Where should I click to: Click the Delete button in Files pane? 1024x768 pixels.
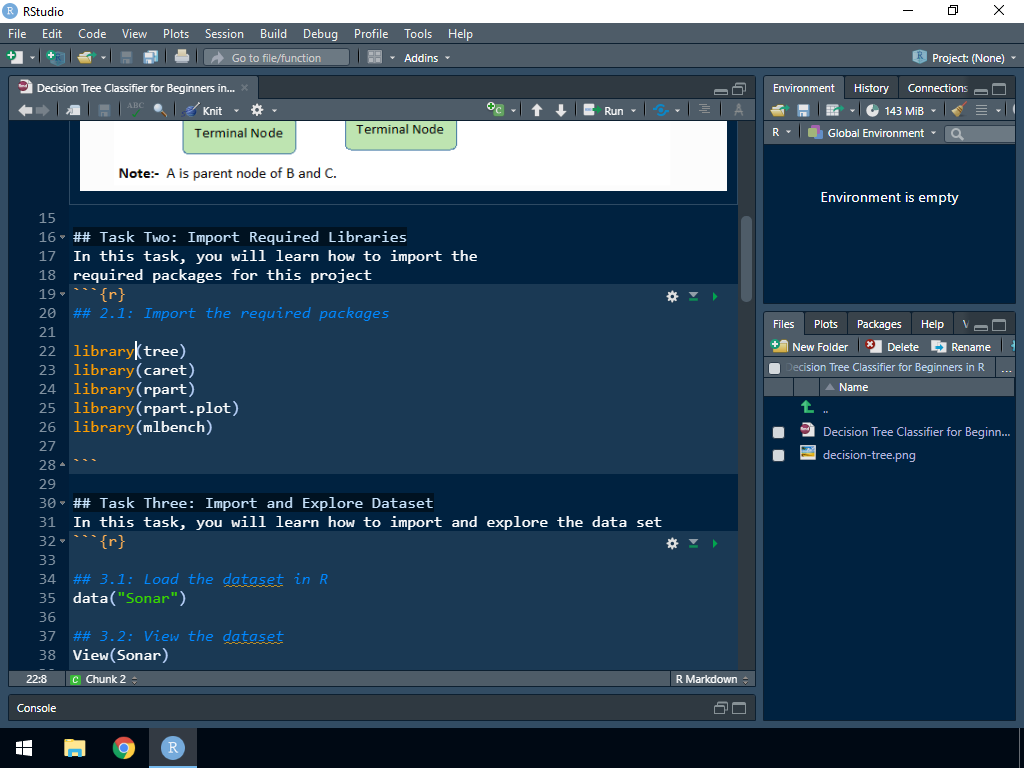(892, 347)
